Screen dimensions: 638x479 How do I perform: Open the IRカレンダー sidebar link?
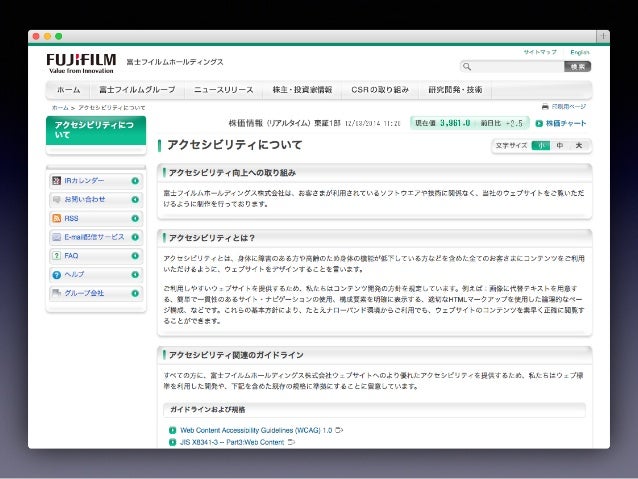coord(84,181)
